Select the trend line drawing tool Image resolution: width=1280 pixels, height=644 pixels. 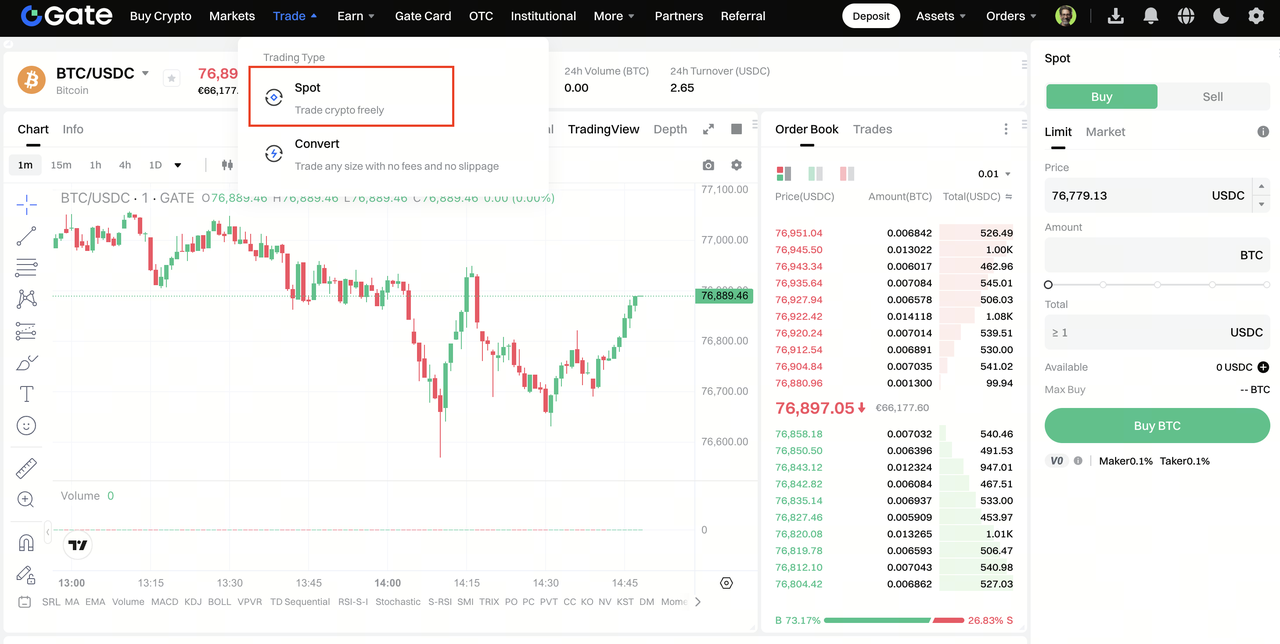coord(27,236)
